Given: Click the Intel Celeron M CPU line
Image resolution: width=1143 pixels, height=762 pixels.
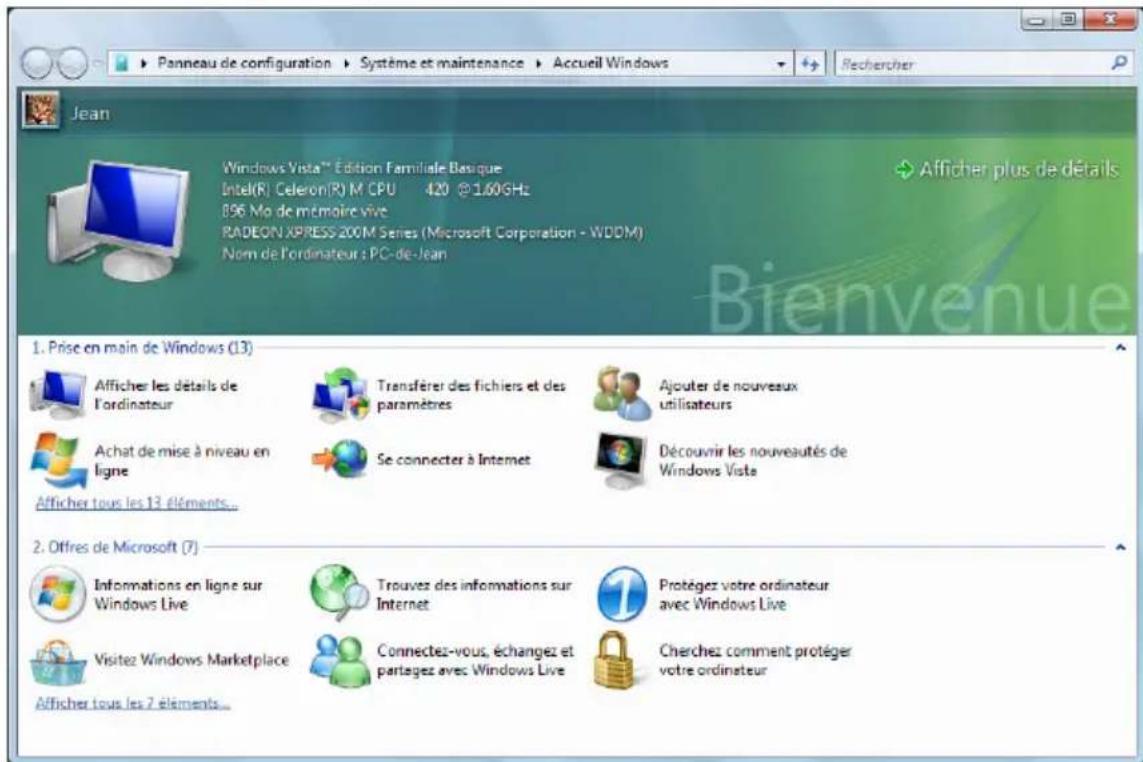Looking at the screenshot, I should pos(375,190).
